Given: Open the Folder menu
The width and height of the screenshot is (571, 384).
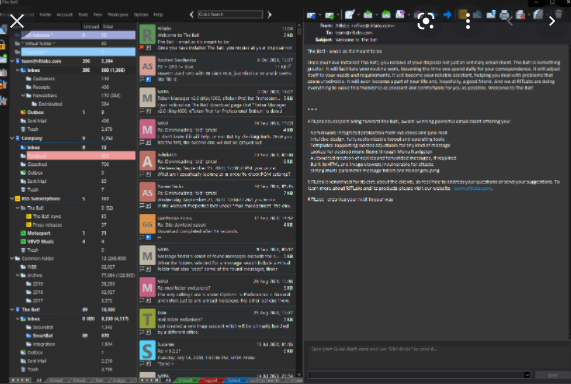Looking at the screenshot, I should click(45, 15).
